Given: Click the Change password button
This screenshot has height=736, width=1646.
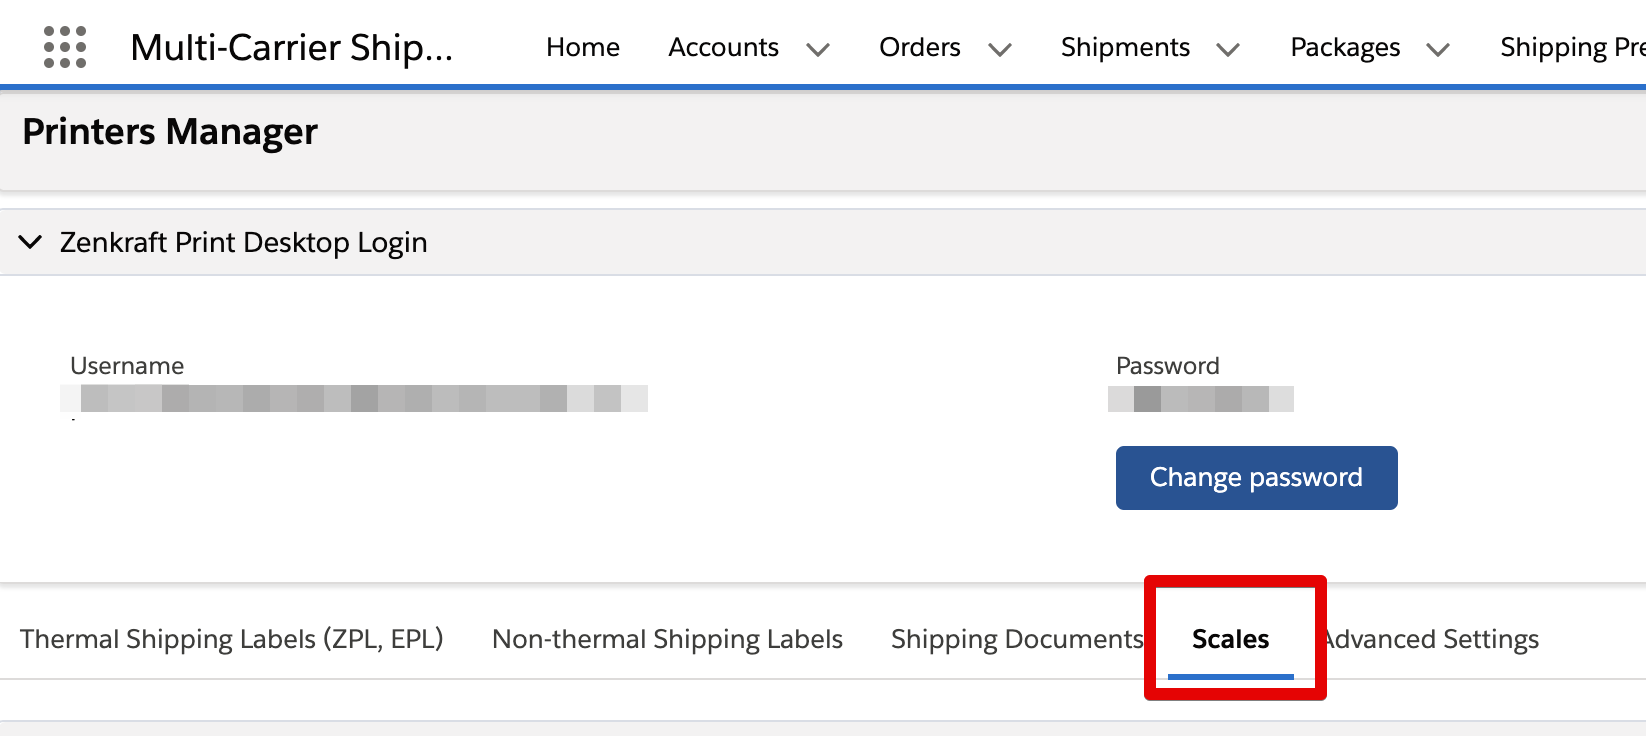Looking at the screenshot, I should click(x=1256, y=478).
